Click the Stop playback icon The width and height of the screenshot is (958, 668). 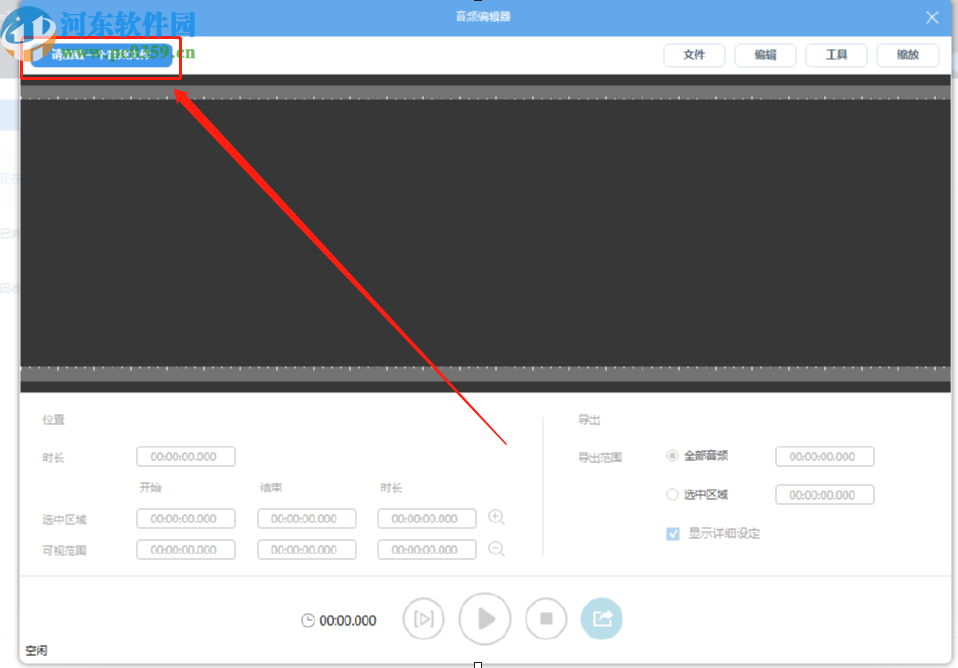[x=546, y=618]
